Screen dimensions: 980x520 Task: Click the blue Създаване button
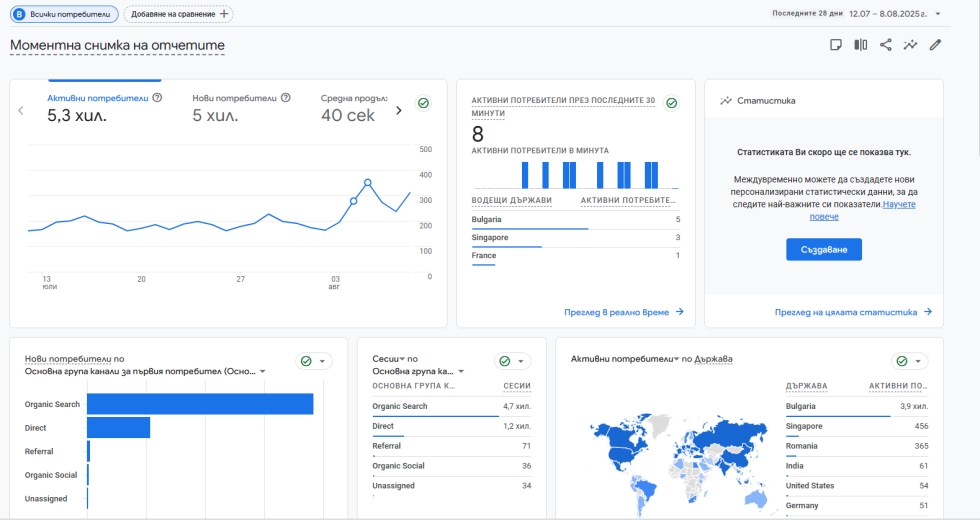pyautogui.click(x=824, y=249)
